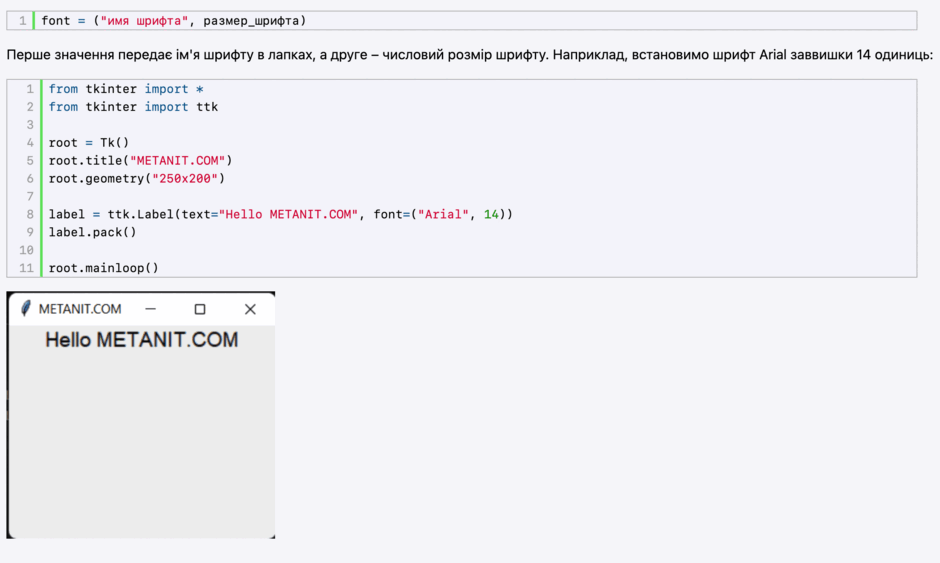This screenshot has height=563, width=940.
Task: Click line number 11 in code block
Action: [x=26, y=268]
